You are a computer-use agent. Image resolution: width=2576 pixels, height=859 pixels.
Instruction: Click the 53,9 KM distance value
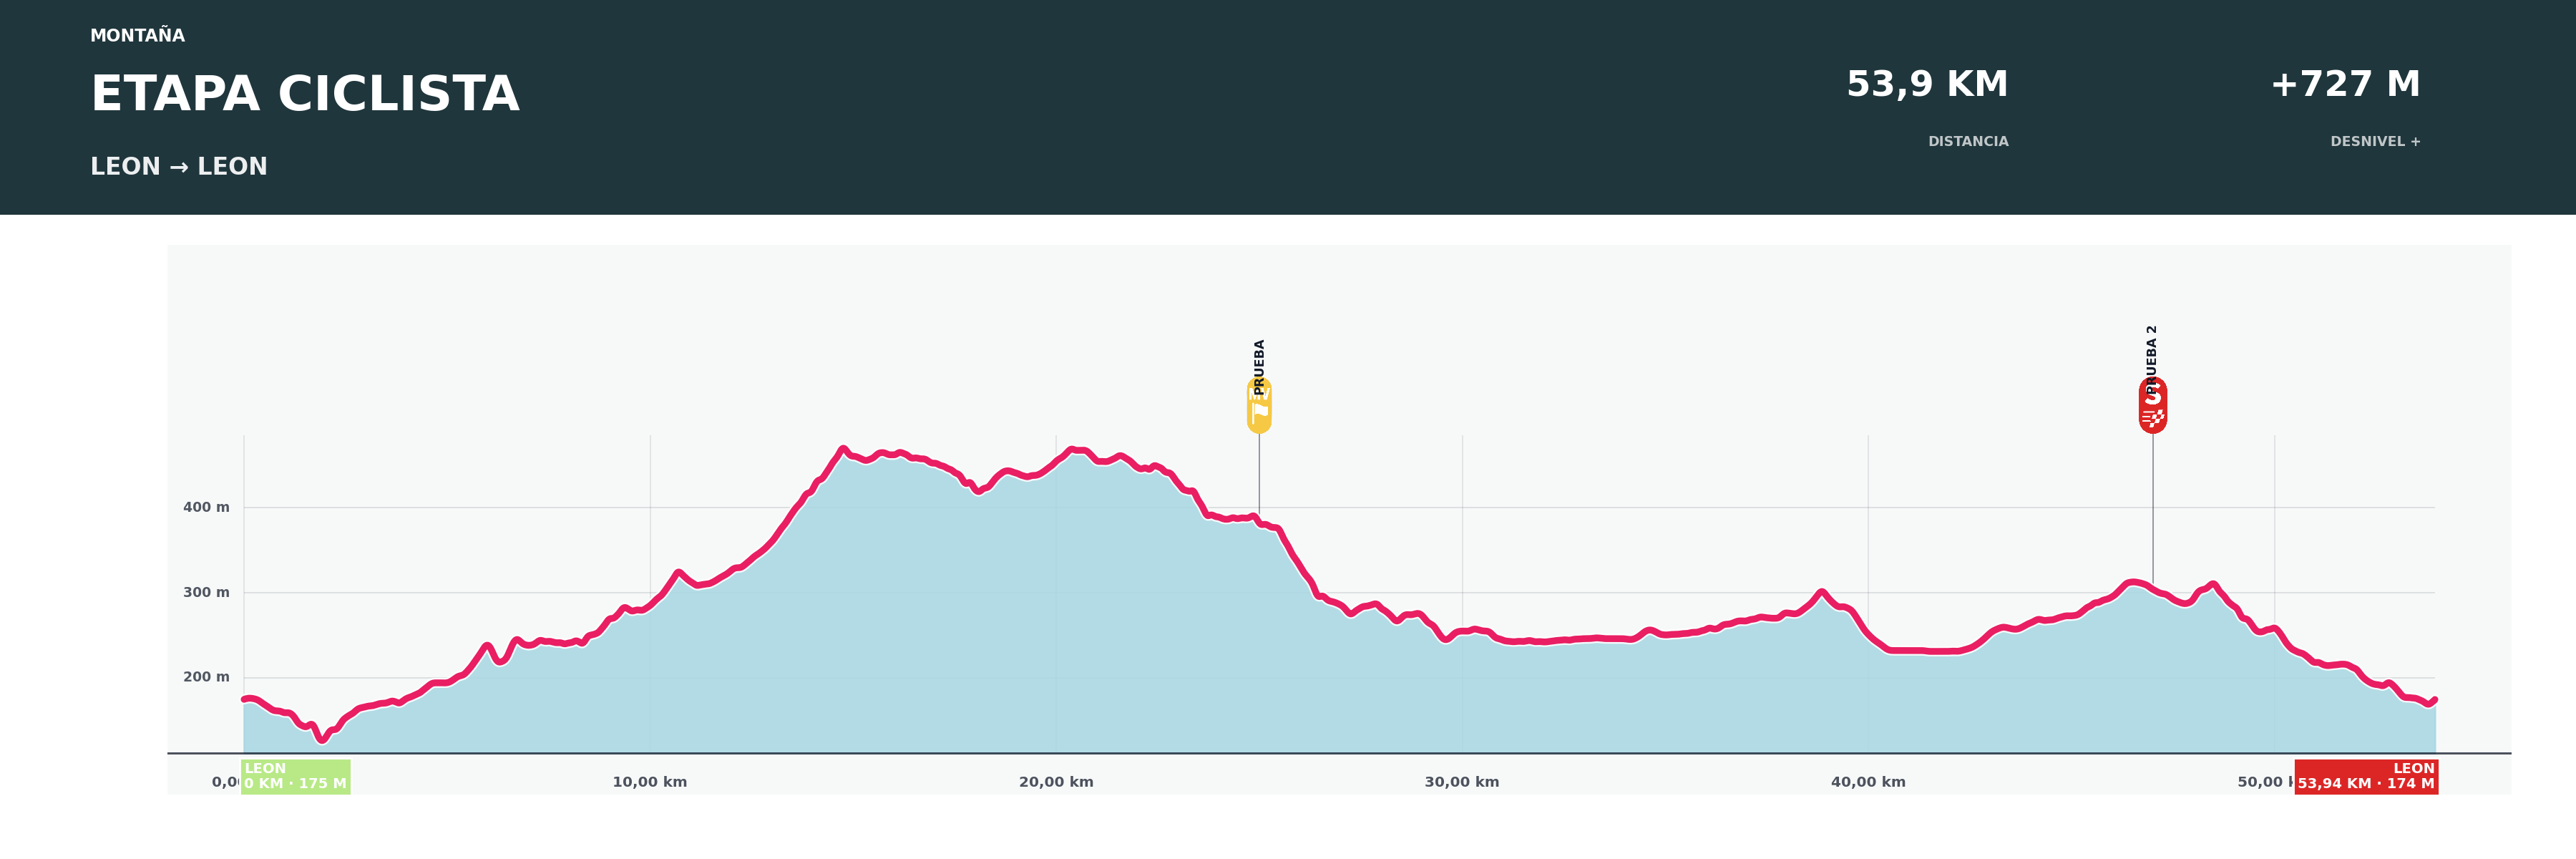[x=1926, y=84]
